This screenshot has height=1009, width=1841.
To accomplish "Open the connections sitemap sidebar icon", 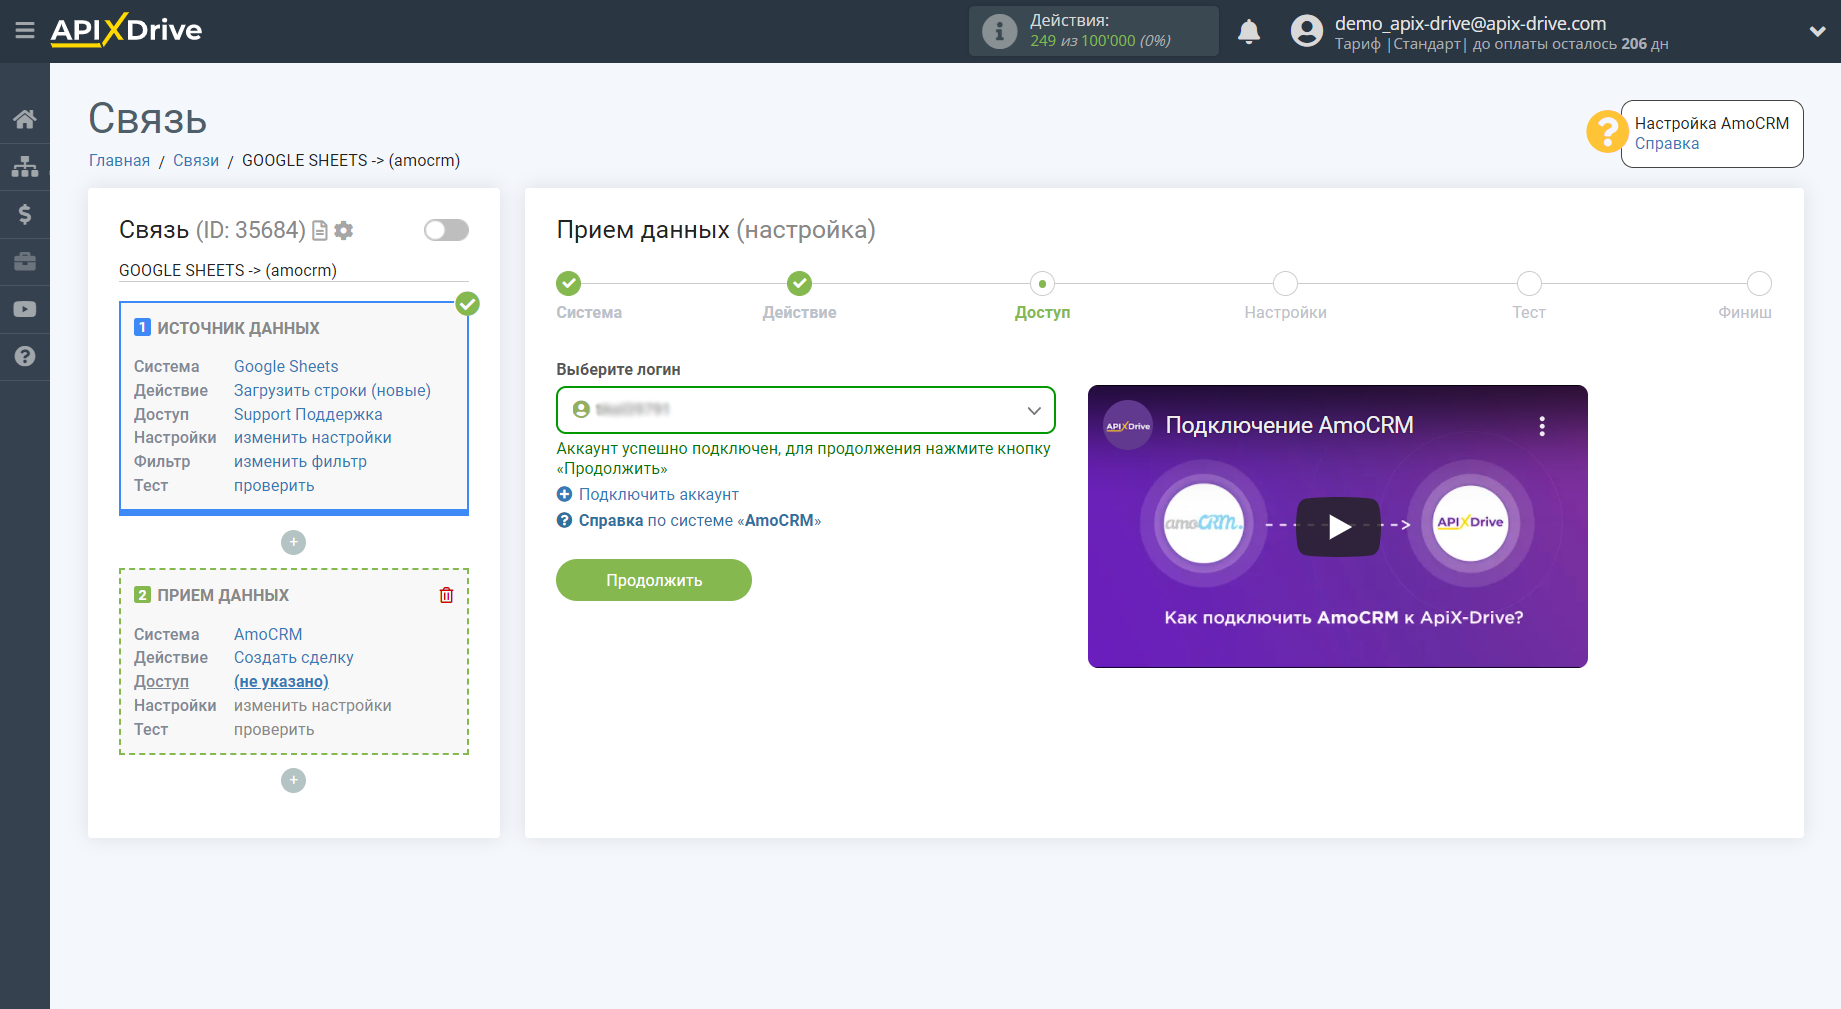I will coord(25,166).
